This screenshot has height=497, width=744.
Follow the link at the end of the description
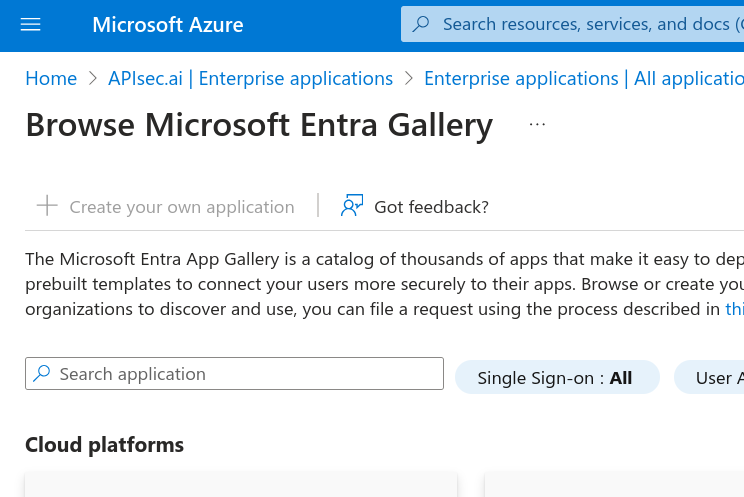point(734,309)
